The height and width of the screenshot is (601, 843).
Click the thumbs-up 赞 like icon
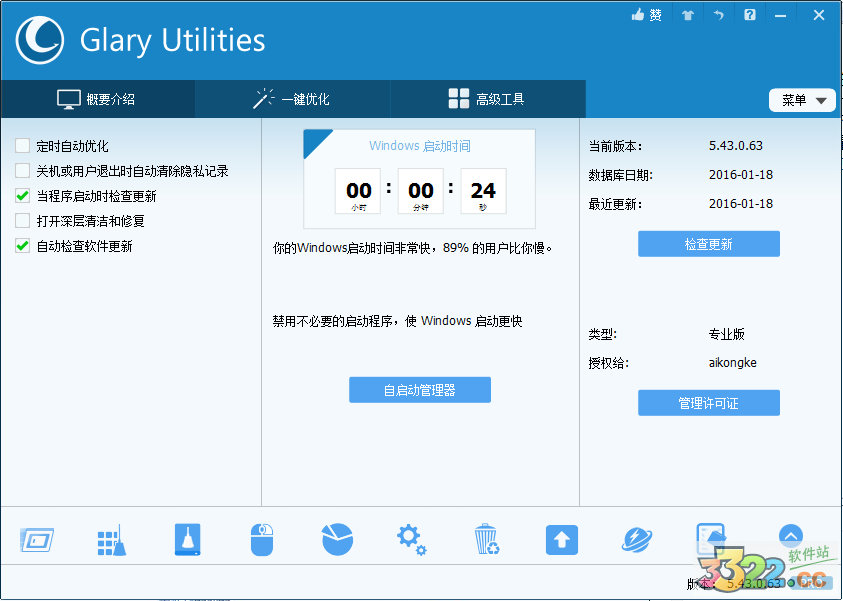point(646,15)
